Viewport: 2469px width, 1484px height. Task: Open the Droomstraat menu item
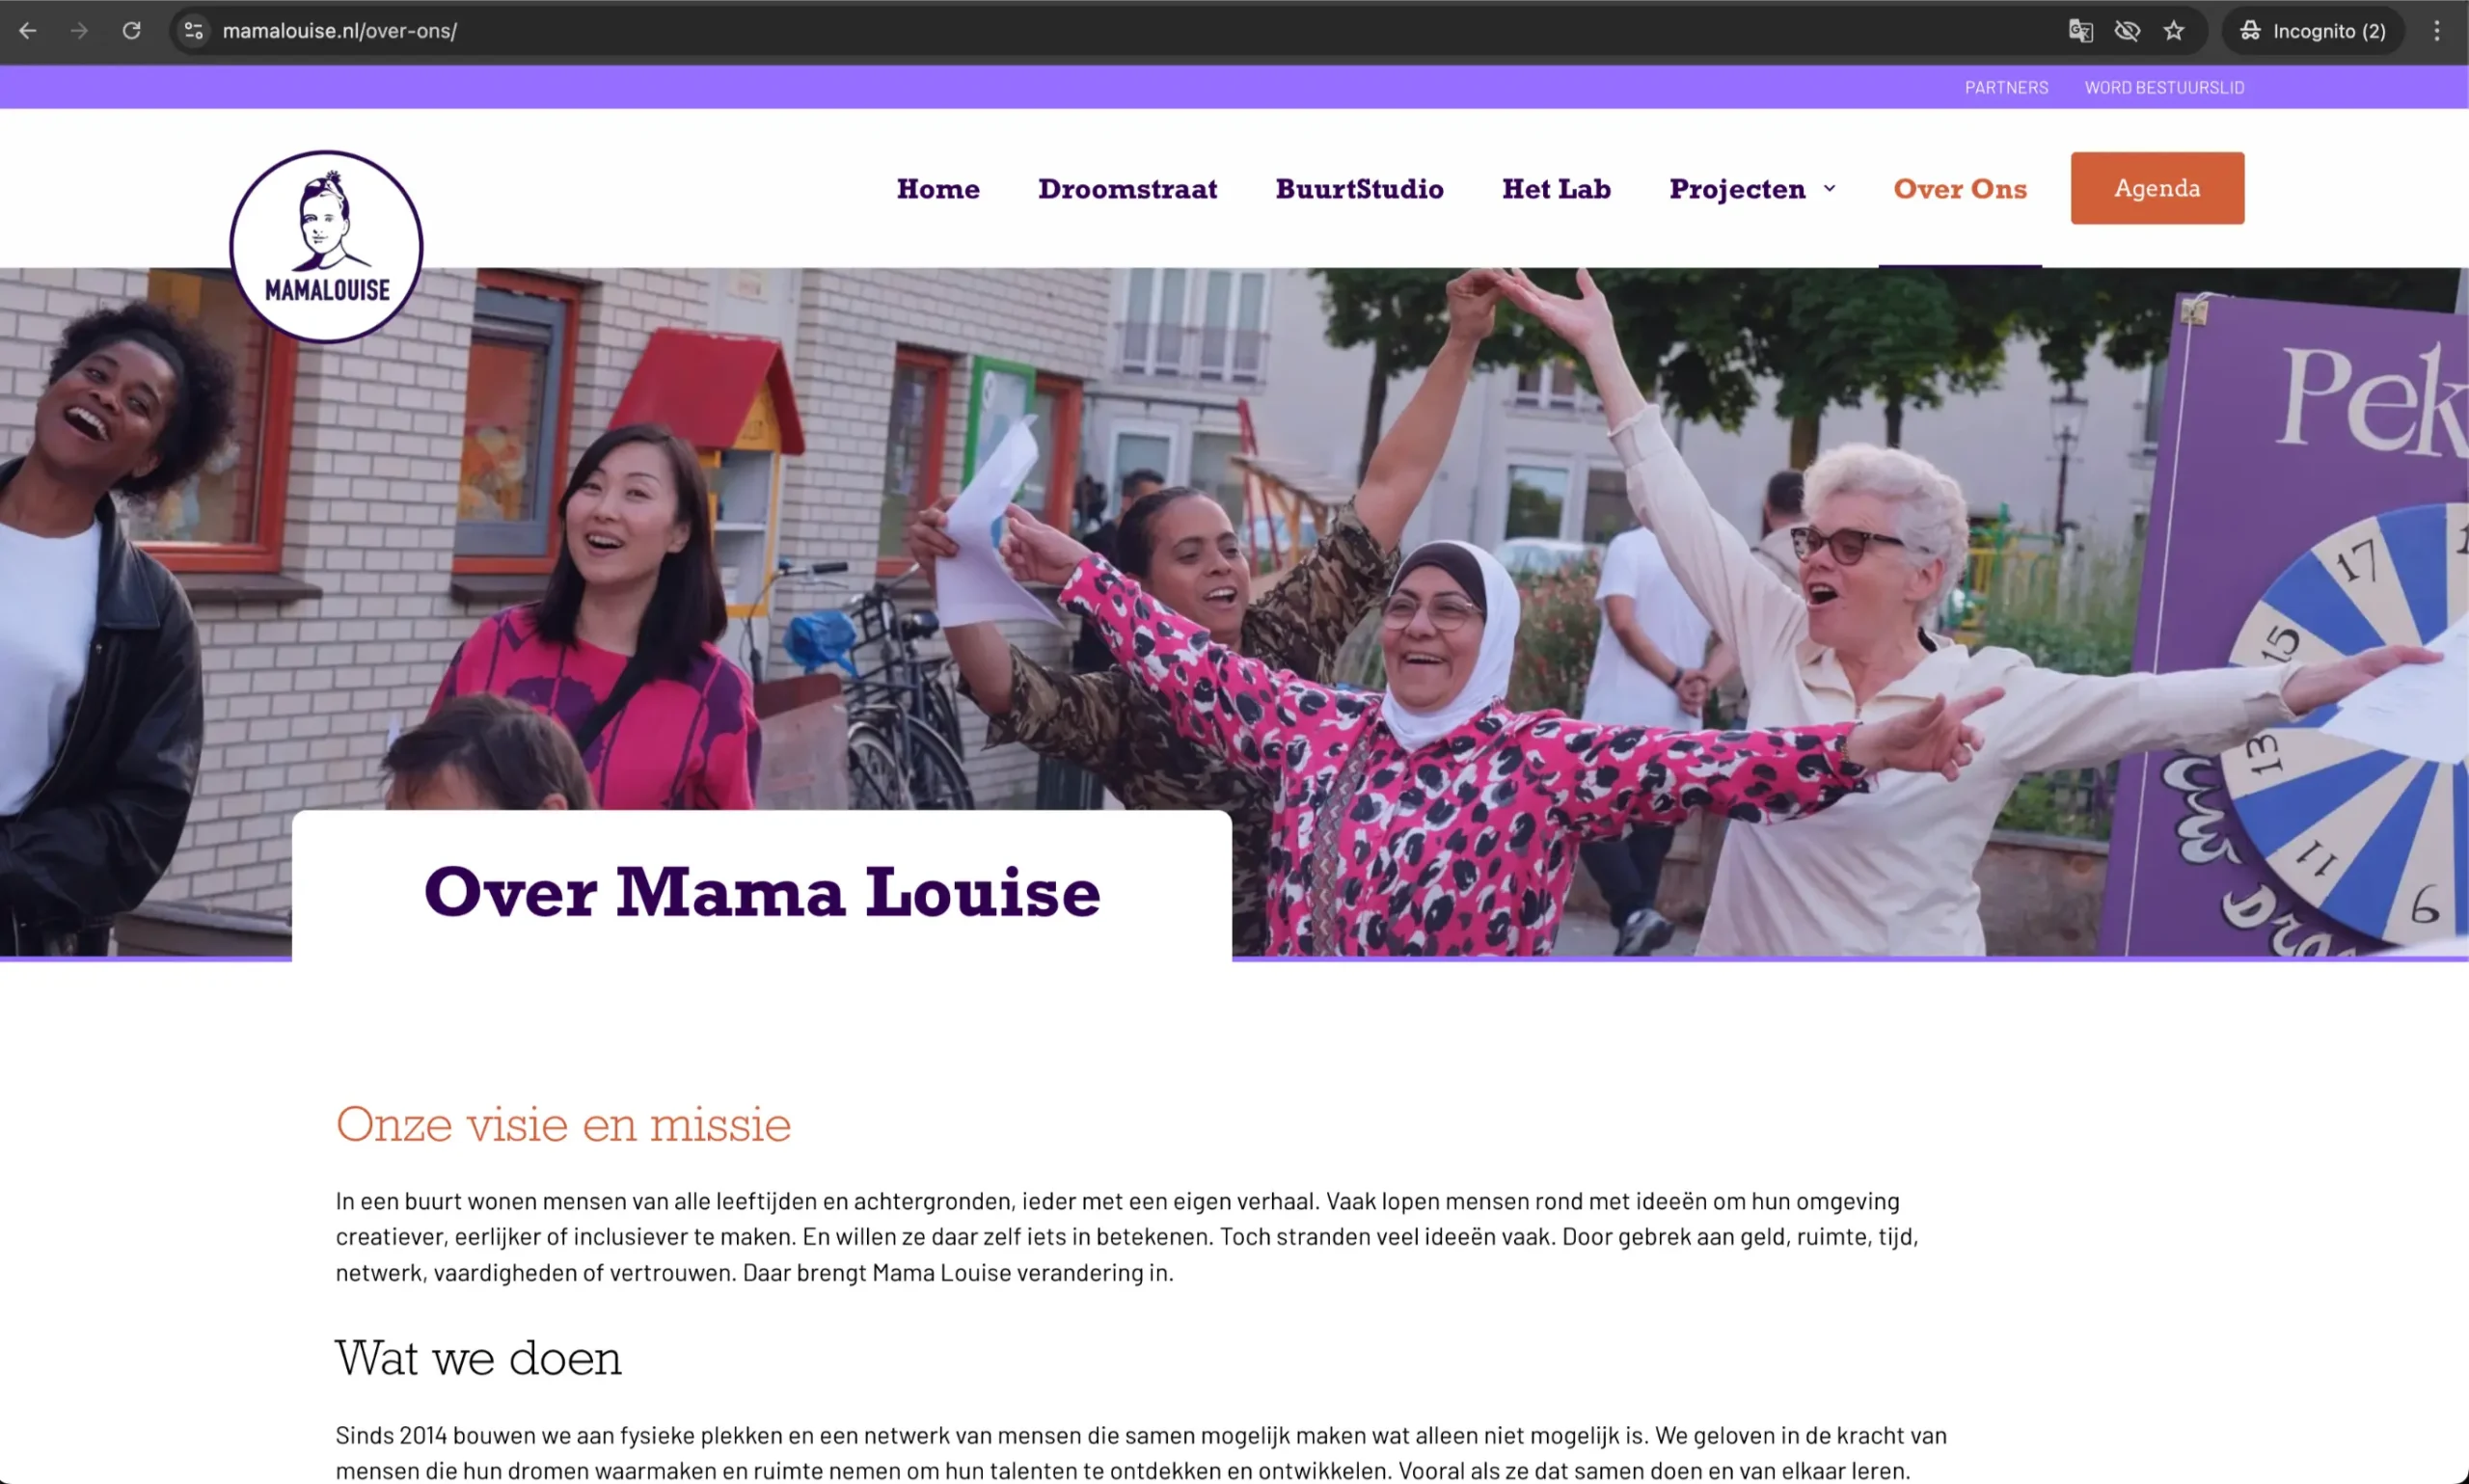click(x=1127, y=189)
